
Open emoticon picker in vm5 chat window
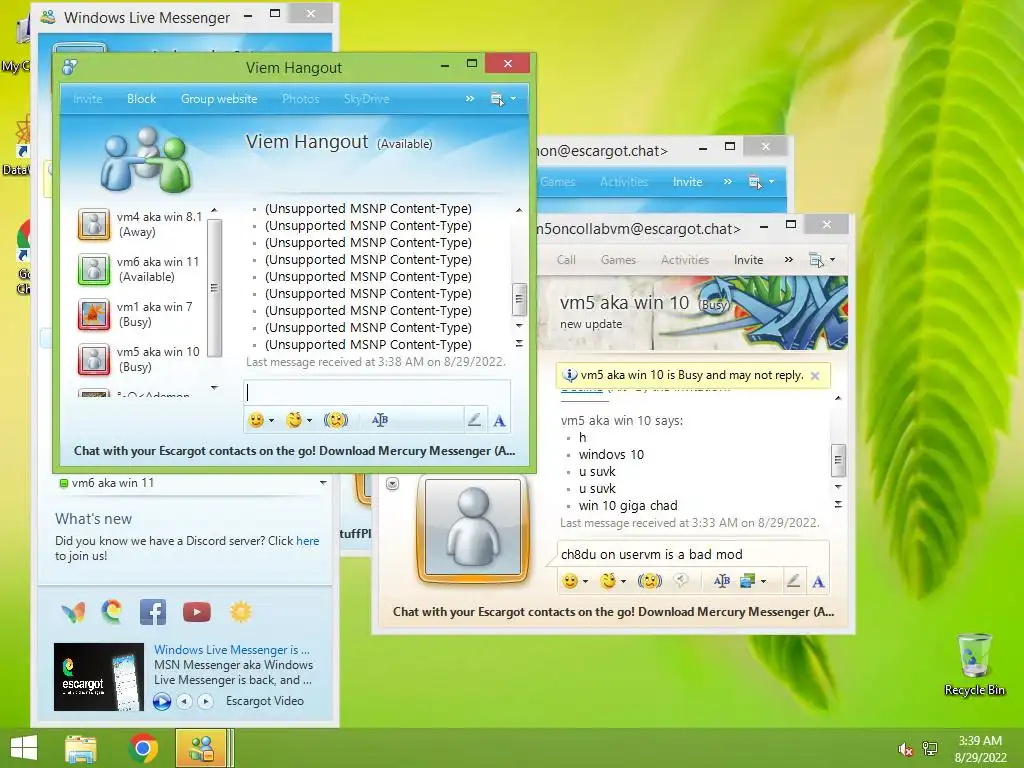(x=570, y=581)
